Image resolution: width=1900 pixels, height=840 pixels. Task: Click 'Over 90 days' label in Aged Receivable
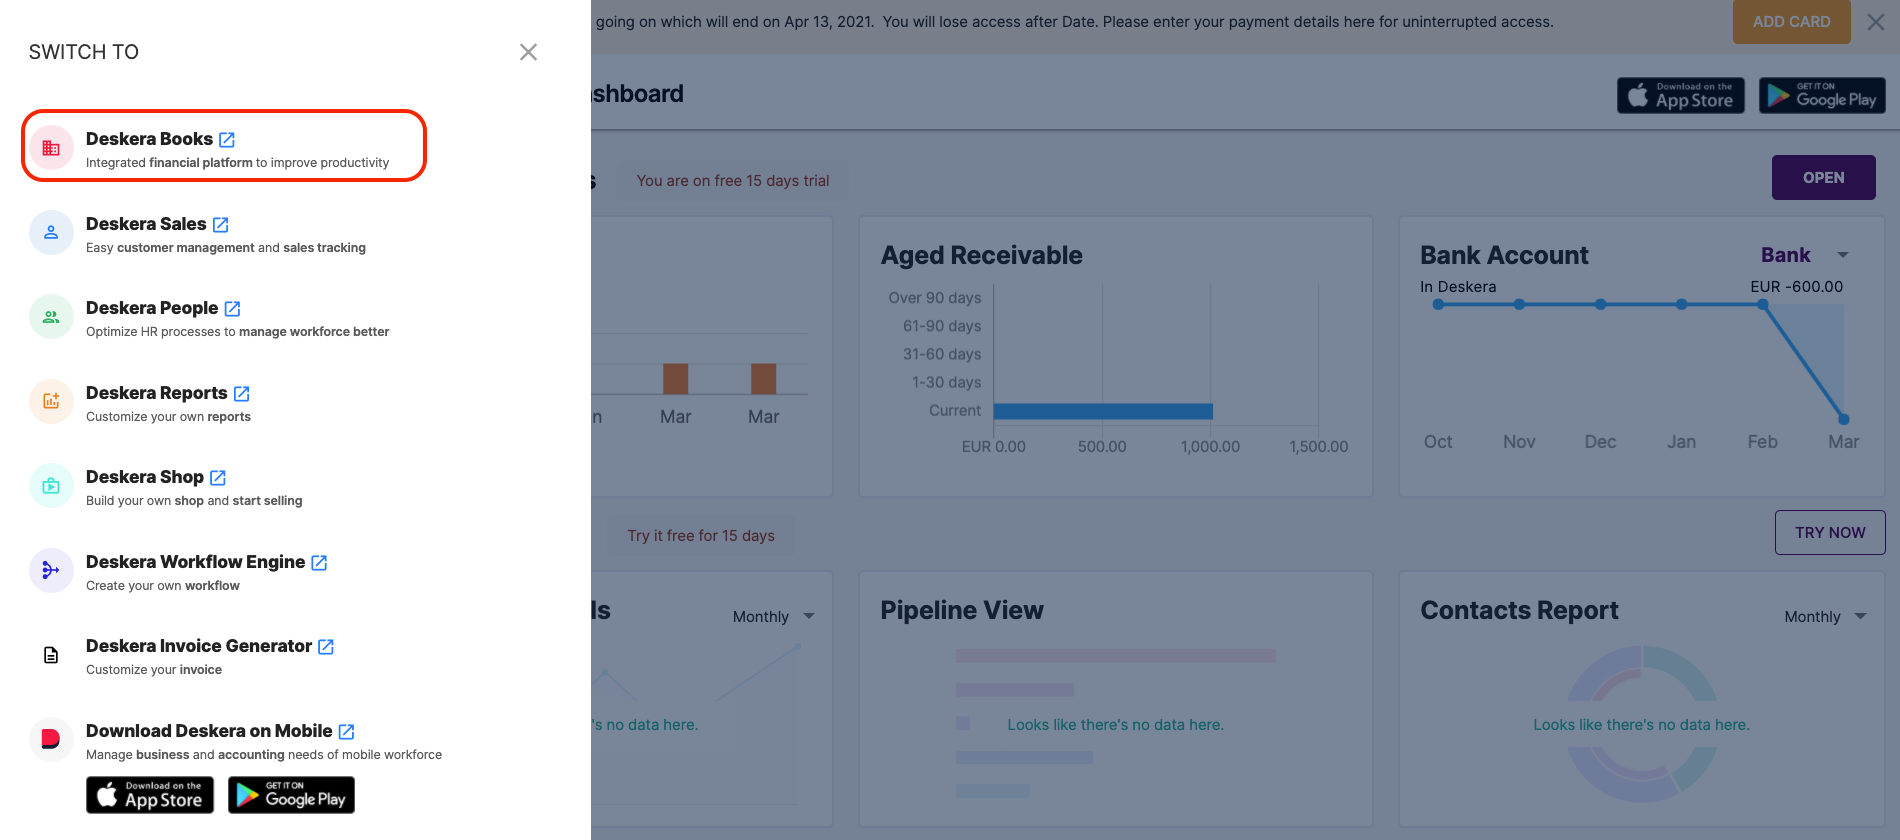click(935, 298)
